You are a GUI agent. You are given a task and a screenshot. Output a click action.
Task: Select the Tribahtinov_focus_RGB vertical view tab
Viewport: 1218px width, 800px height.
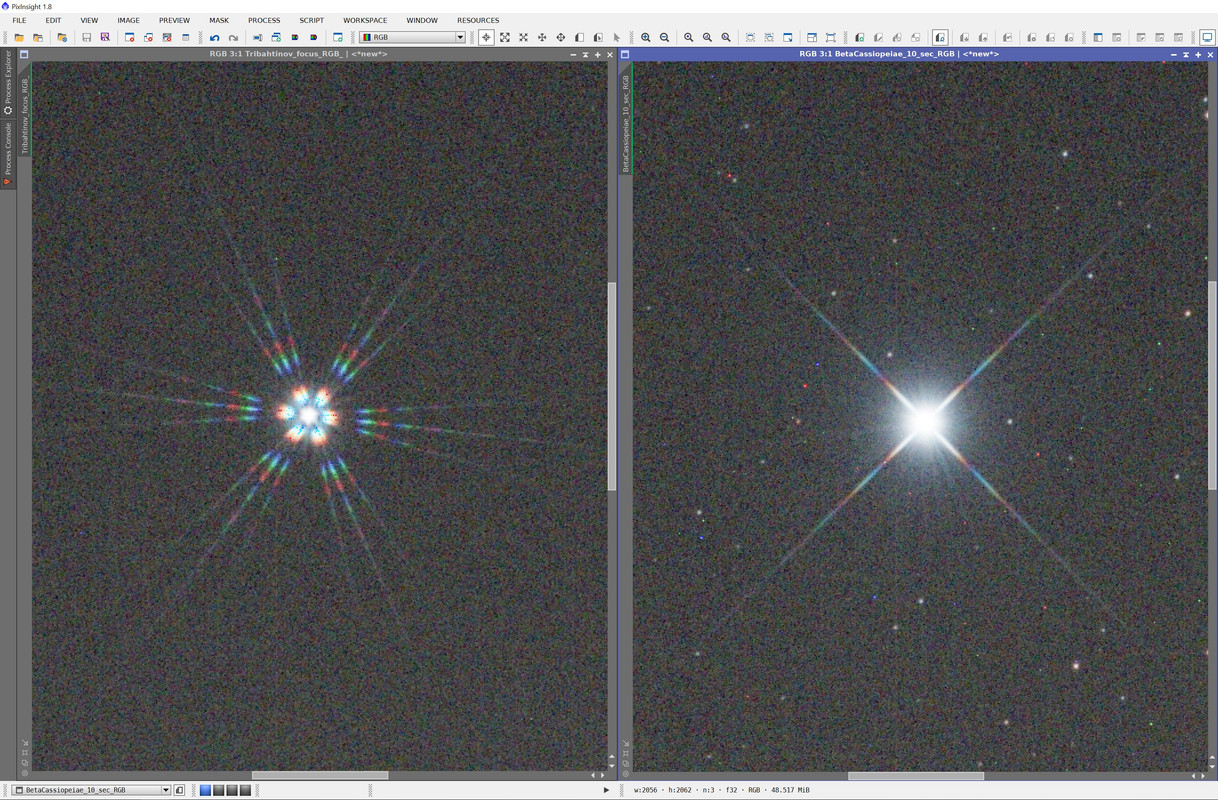pos(25,110)
